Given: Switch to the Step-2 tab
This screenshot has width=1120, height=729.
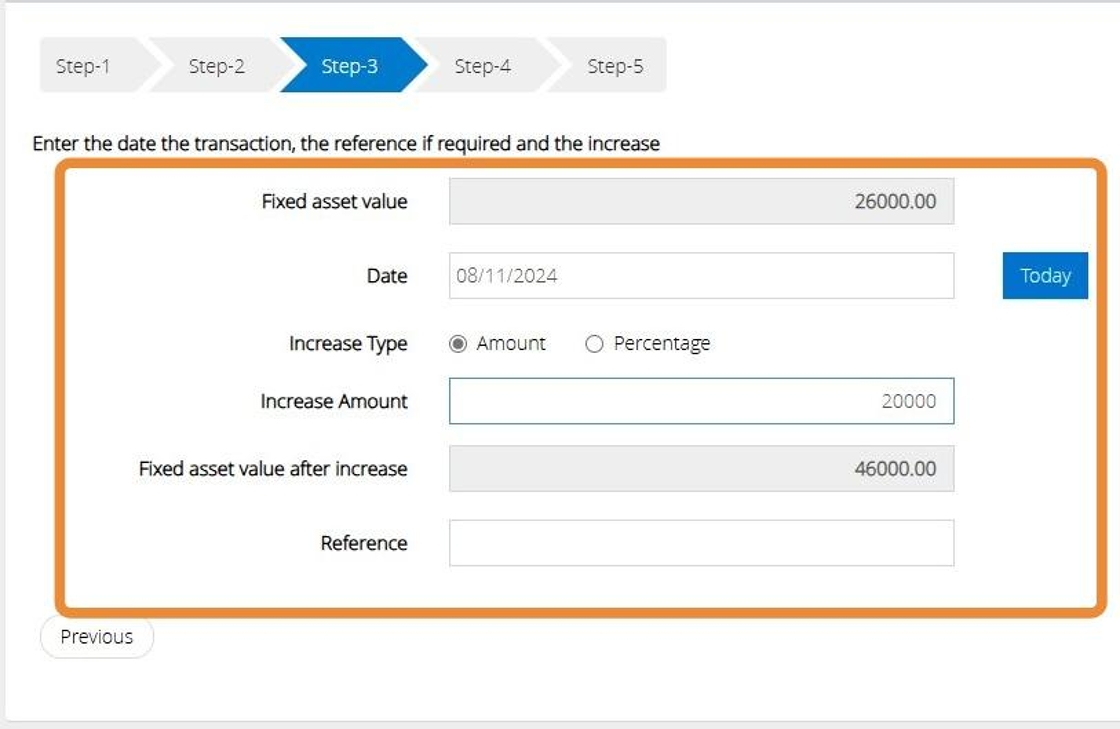Looking at the screenshot, I should [216, 66].
